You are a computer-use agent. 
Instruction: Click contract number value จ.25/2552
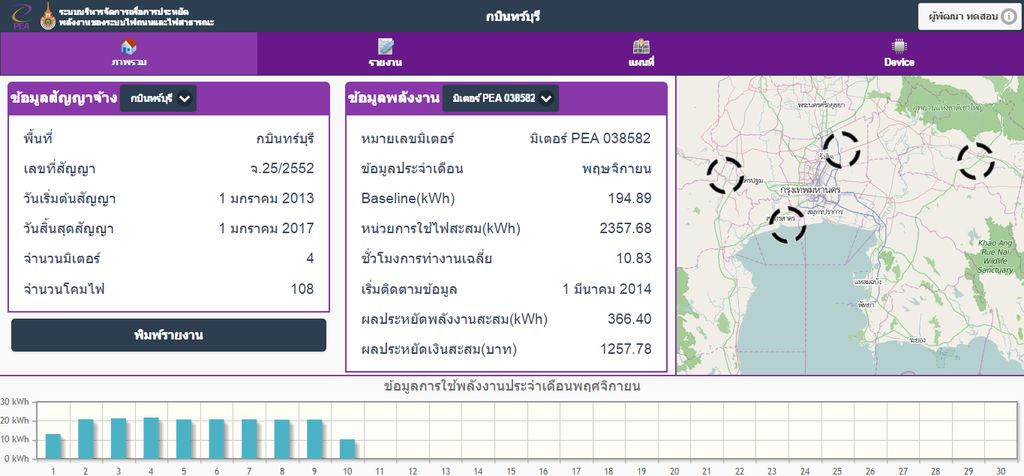281,169
